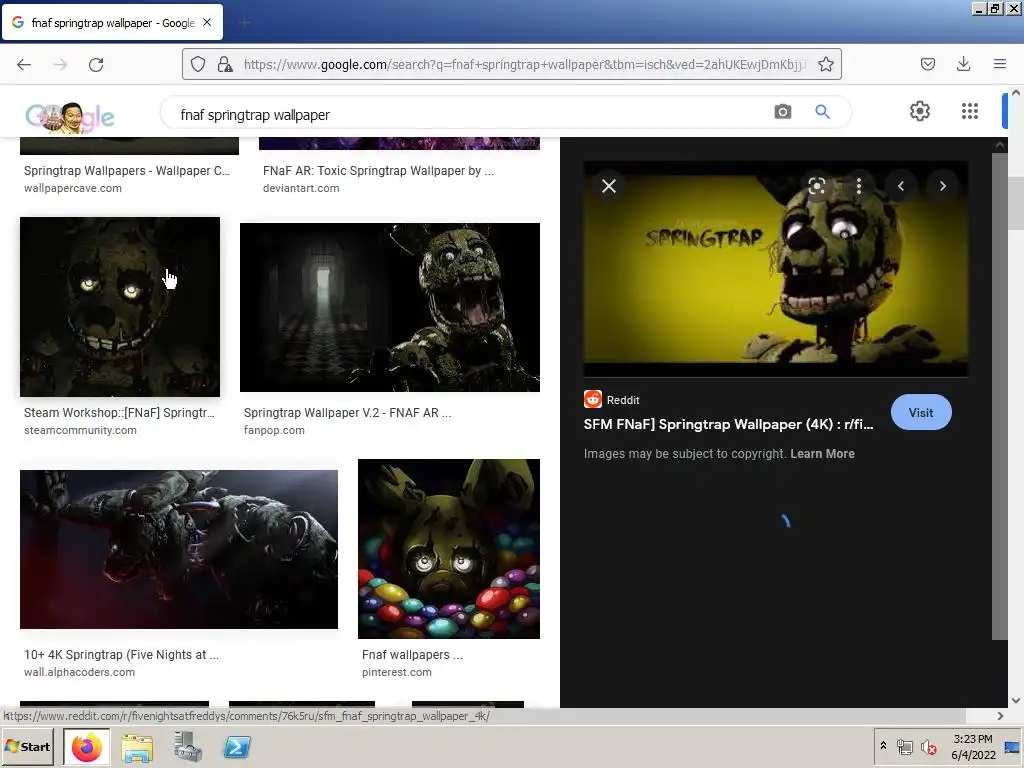1024x768 pixels.
Task: Click the browser address bar
Action: (522, 64)
